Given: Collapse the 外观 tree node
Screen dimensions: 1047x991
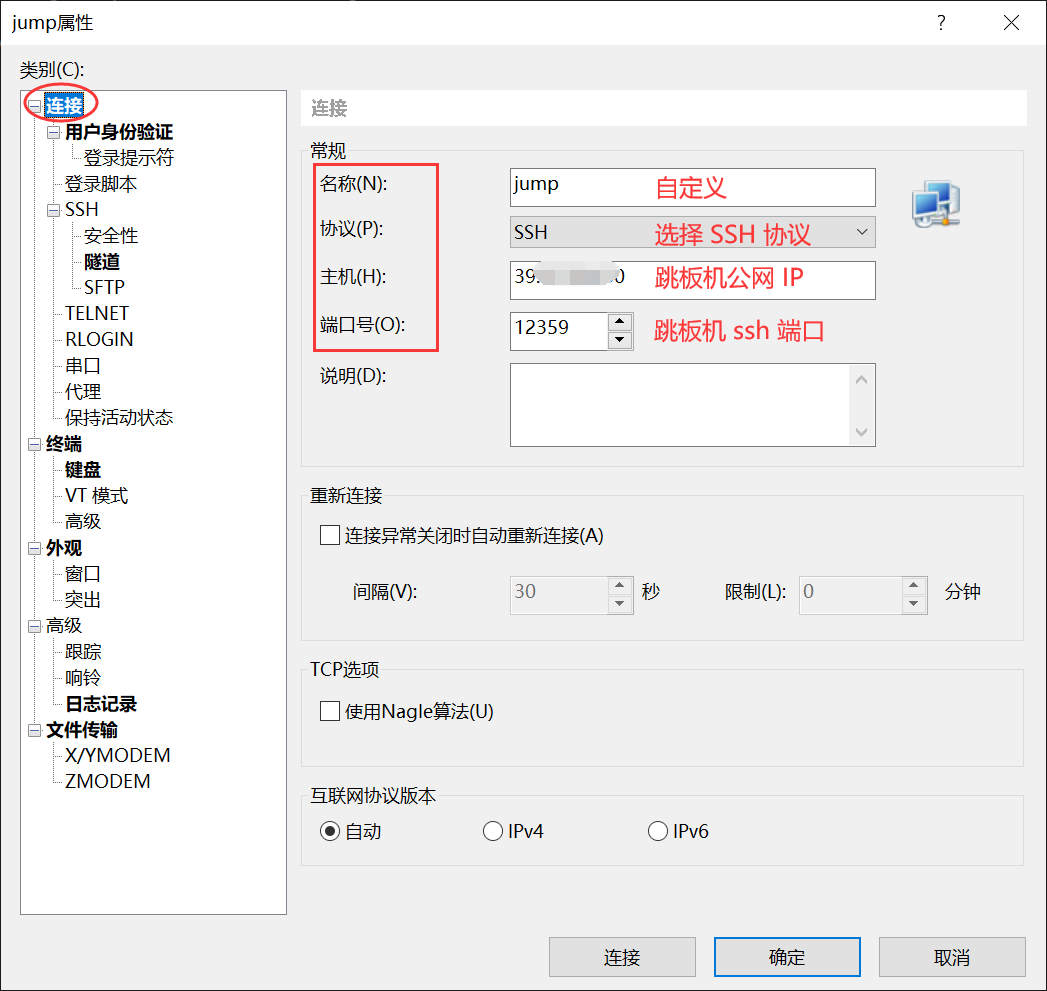Looking at the screenshot, I should (x=35, y=549).
